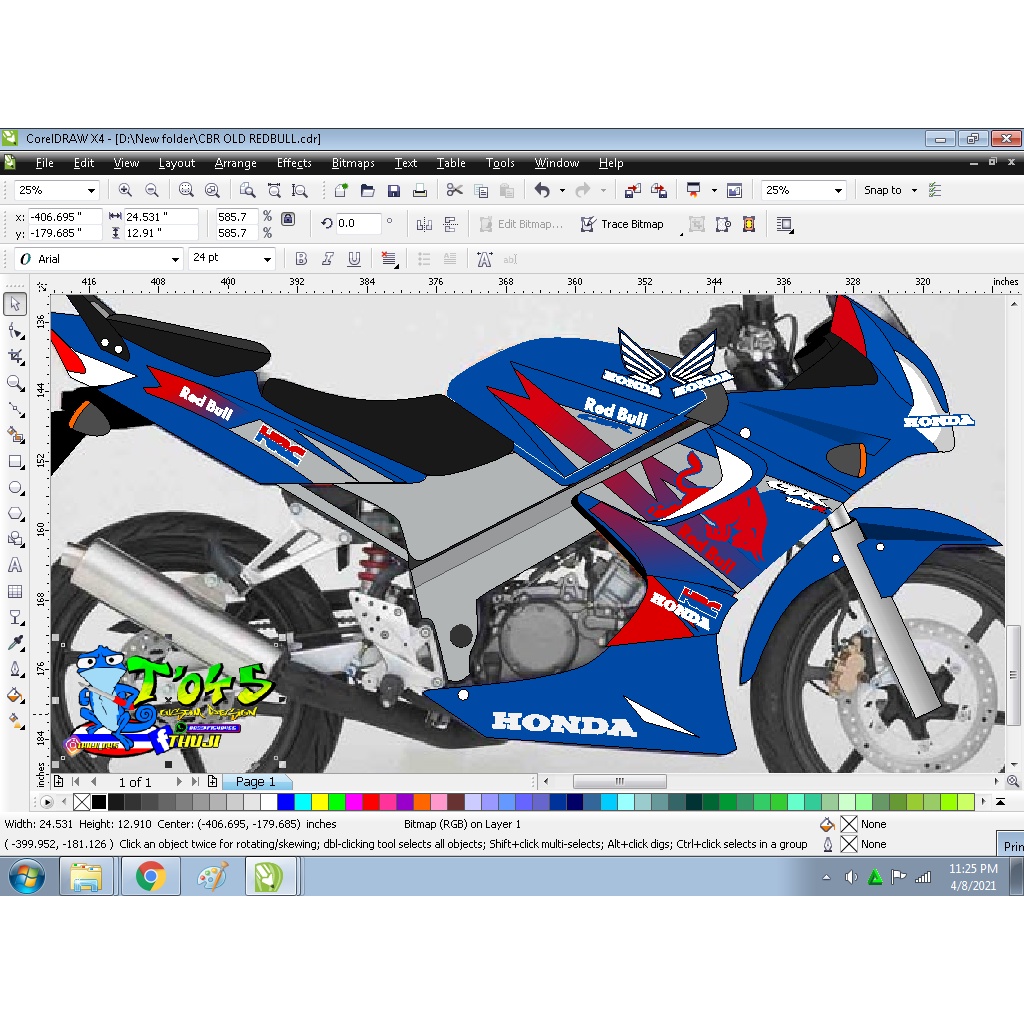Open the Bitmaps menu

click(353, 163)
